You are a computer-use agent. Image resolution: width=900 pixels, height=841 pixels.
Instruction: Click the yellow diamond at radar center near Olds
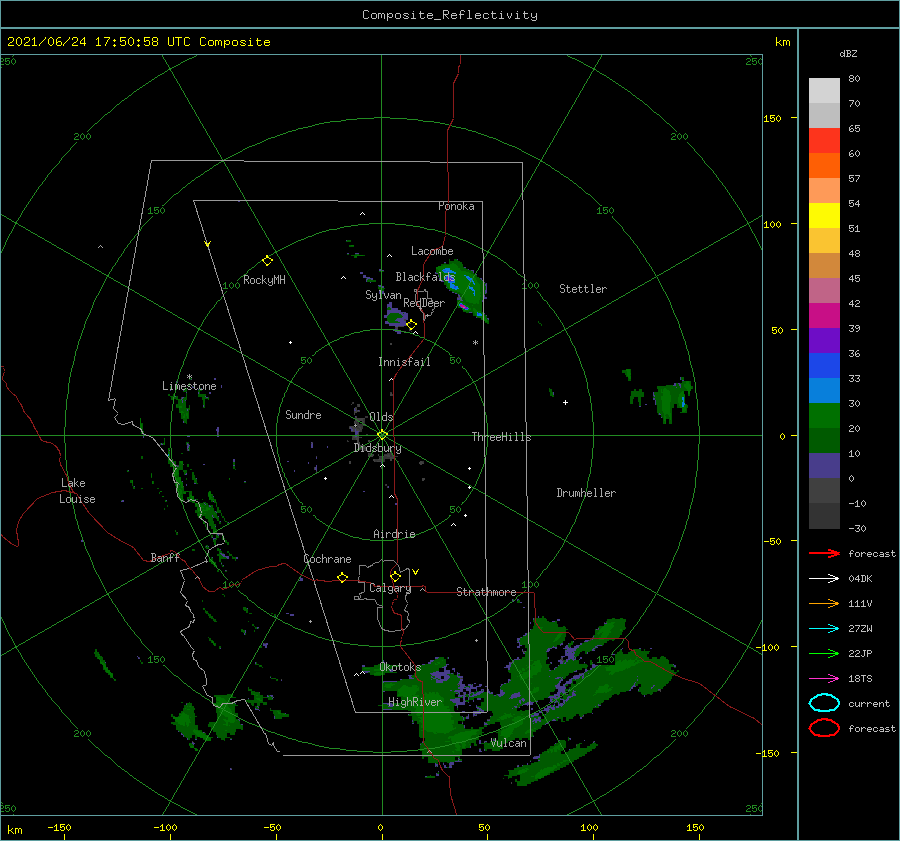[x=382, y=435]
